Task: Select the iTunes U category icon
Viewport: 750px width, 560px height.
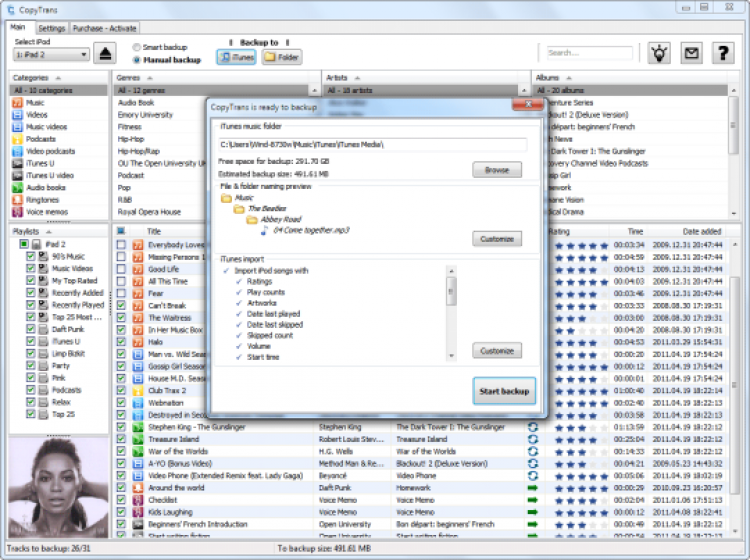Action: pyautogui.click(x=17, y=163)
